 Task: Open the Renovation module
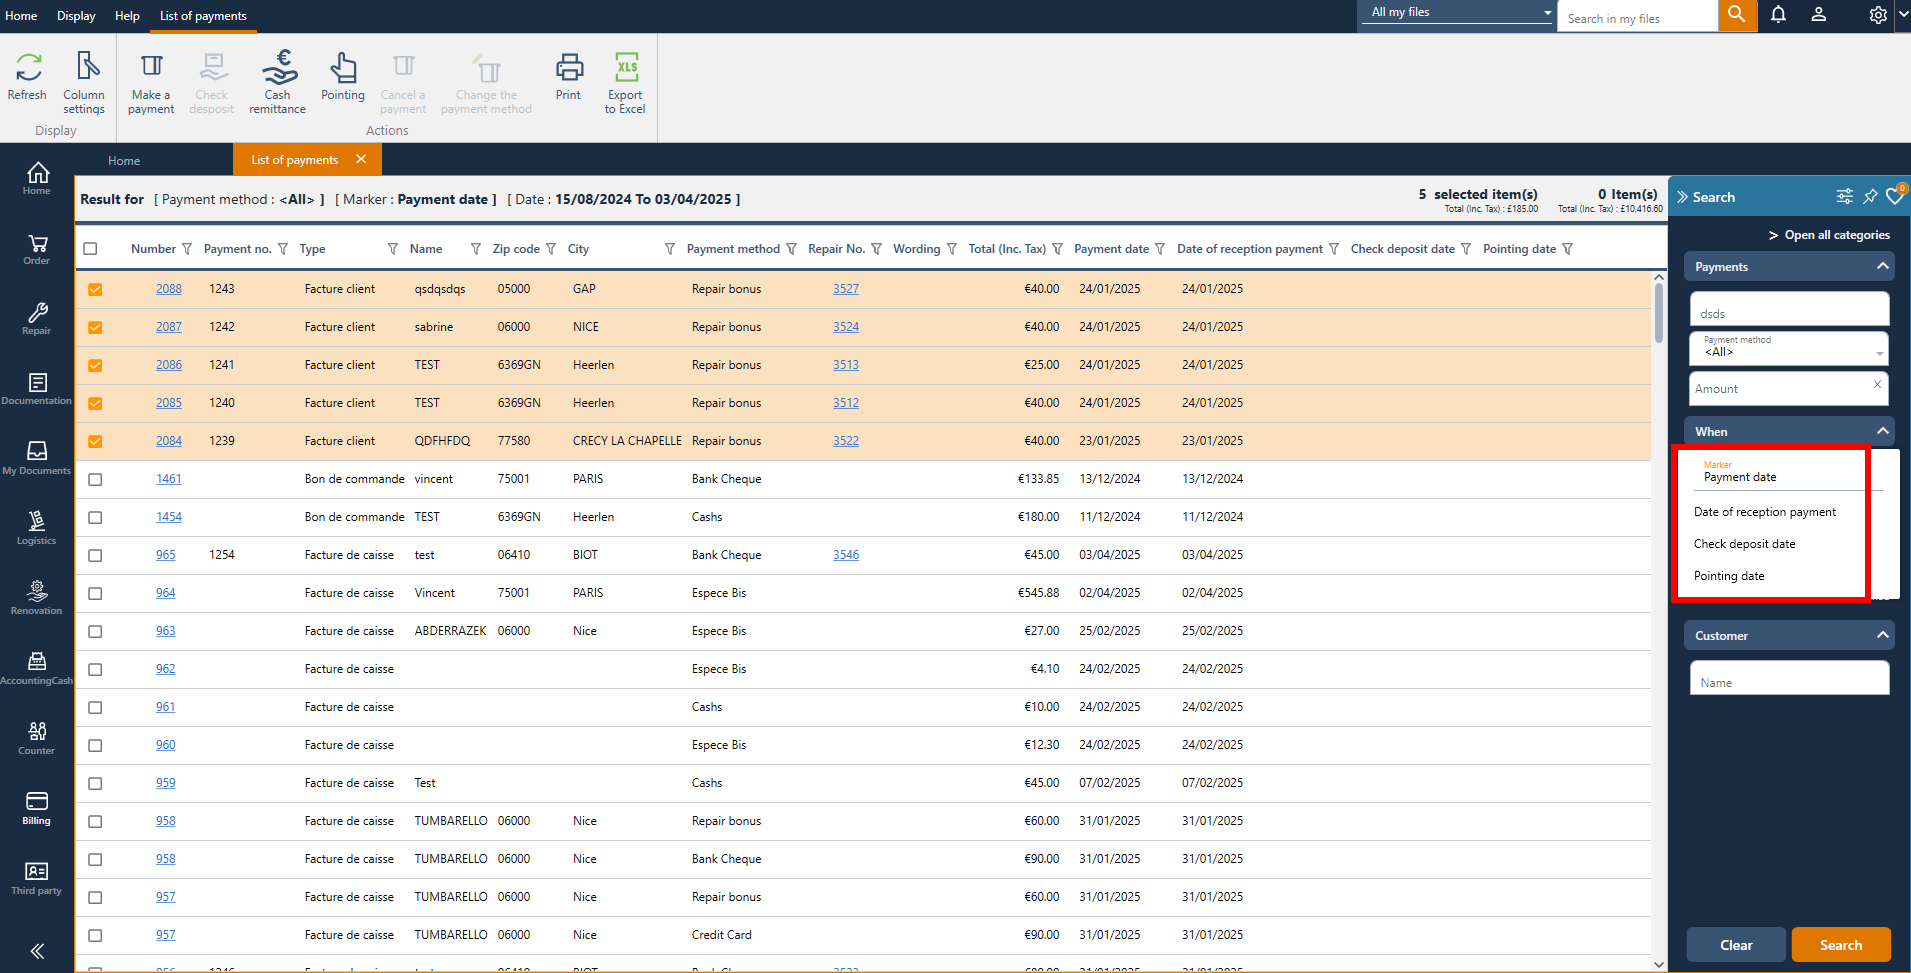(37, 599)
